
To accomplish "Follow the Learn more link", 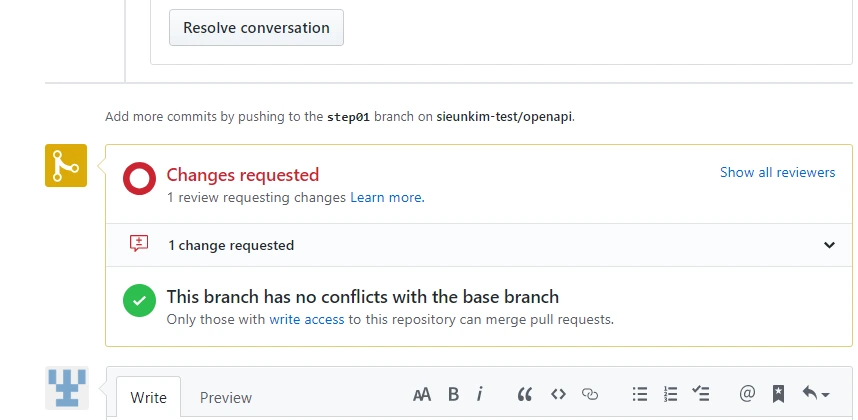I will pos(387,198).
